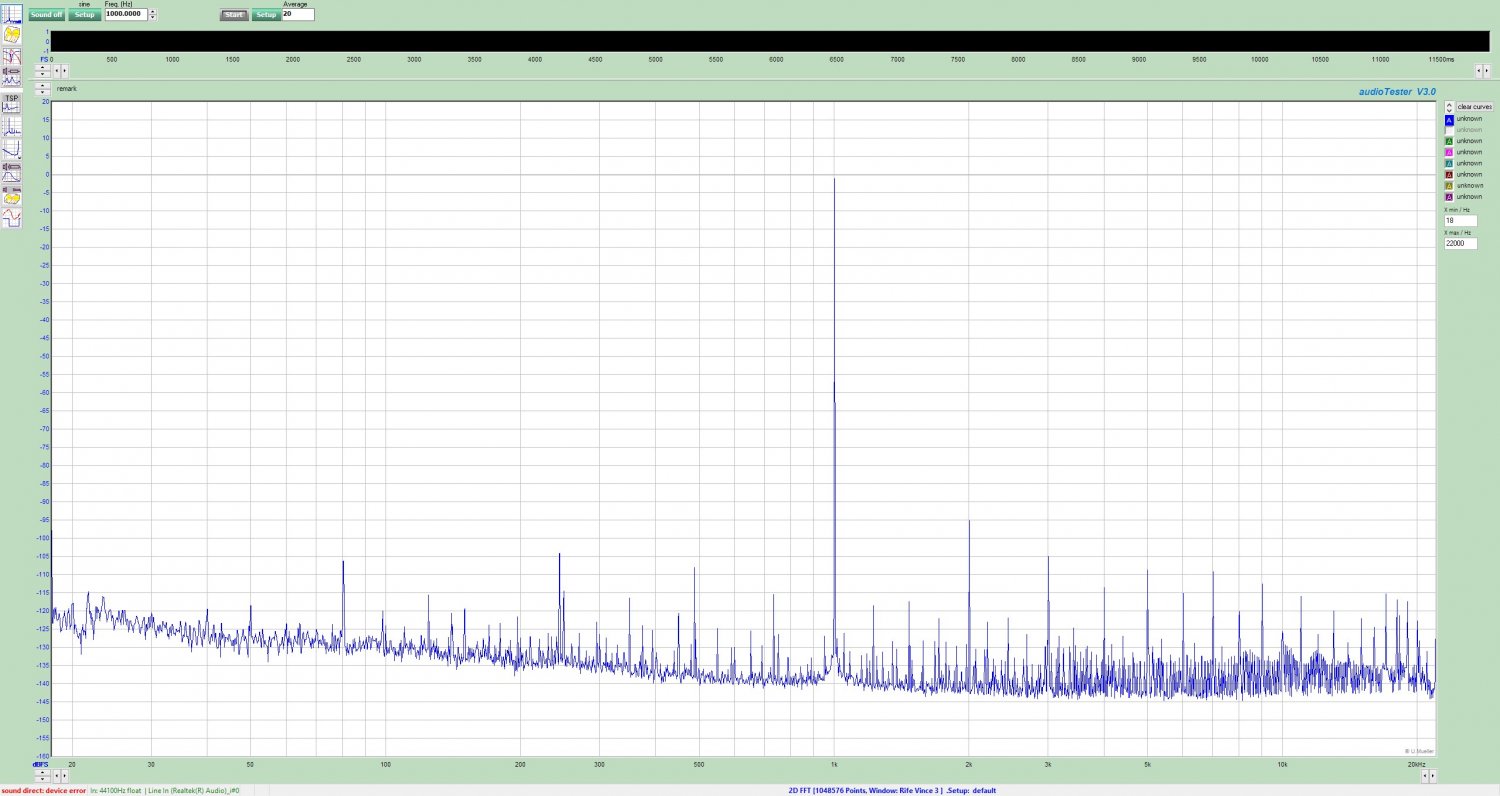This screenshot has height=796, width=1500.
Task: Select the TSP measurement icon
Action: click(x=12, y=103)
